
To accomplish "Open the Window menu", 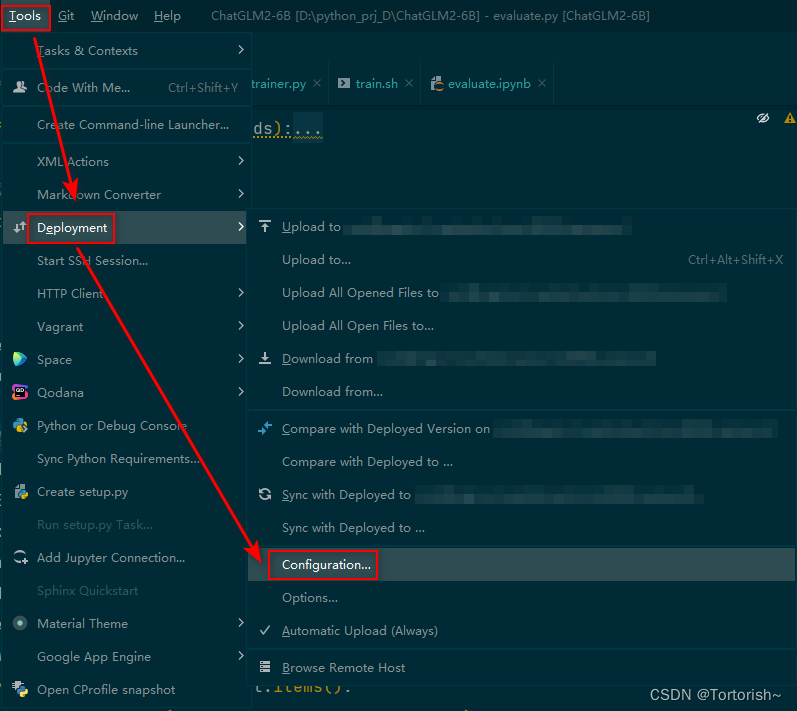I will click(x=114, y=16).
